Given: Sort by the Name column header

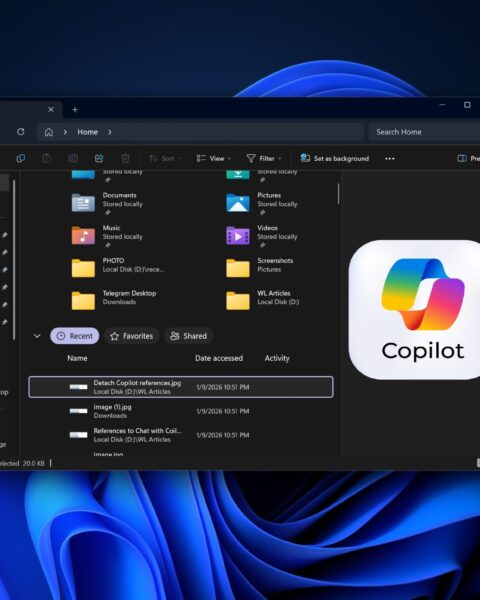Looking at the screenshot, I should click(x=77, y=358).
